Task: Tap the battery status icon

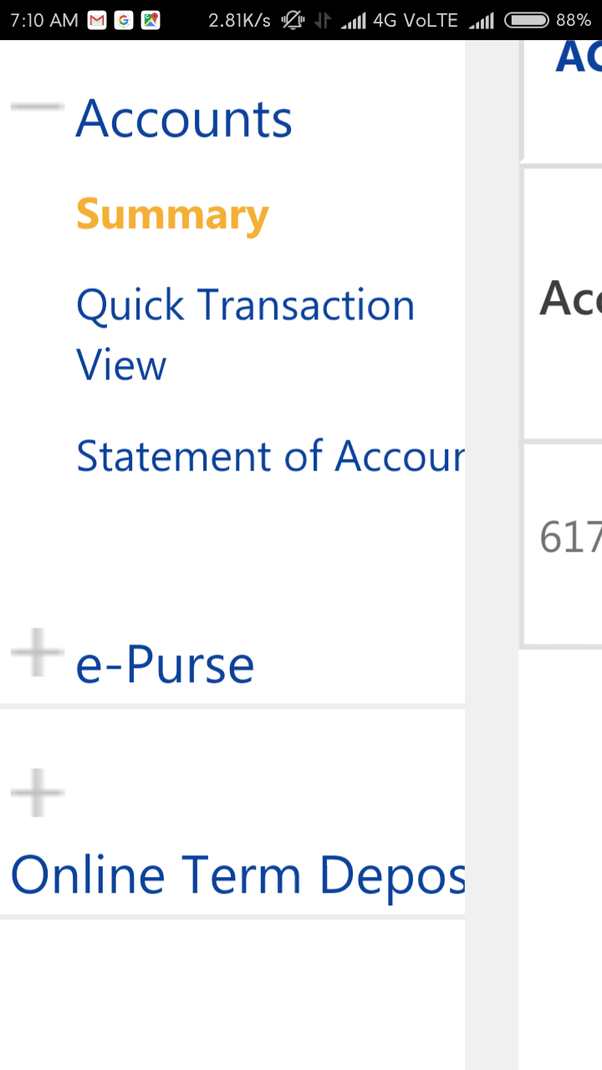Action: coord(526,20)
